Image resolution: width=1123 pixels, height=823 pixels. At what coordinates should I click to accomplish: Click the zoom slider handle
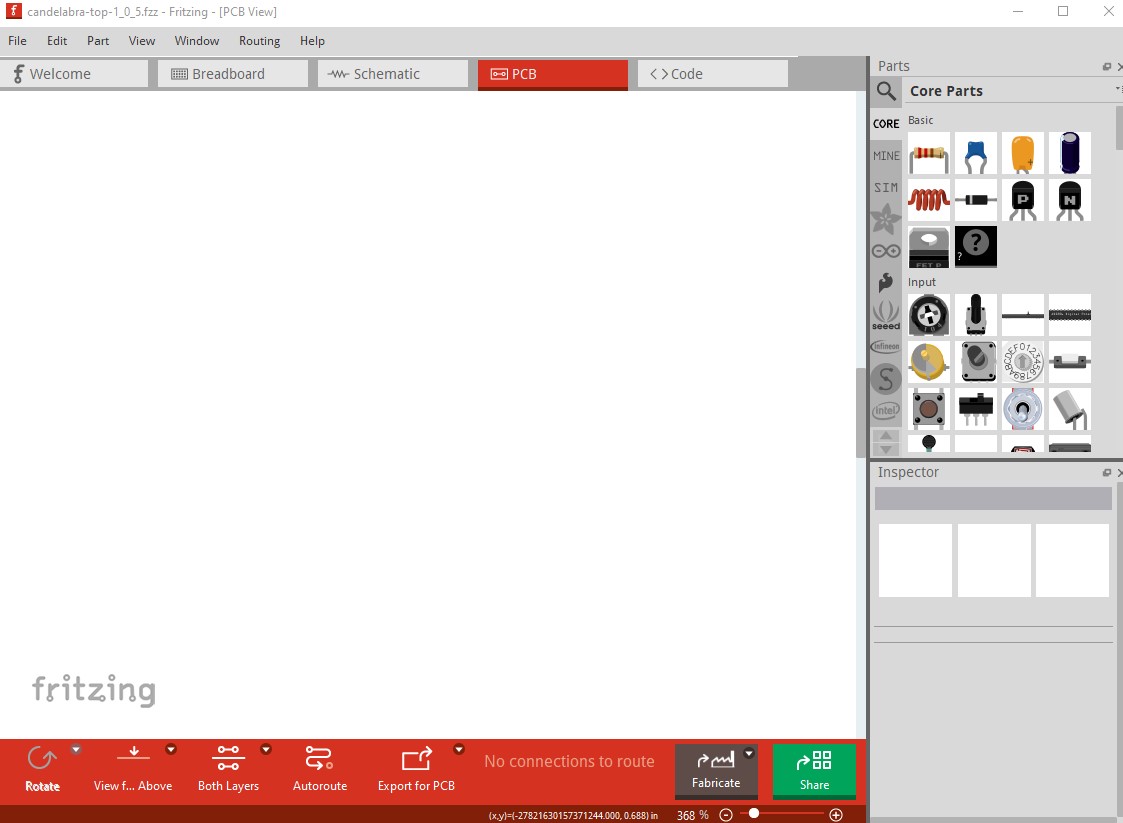click(753, 814)
